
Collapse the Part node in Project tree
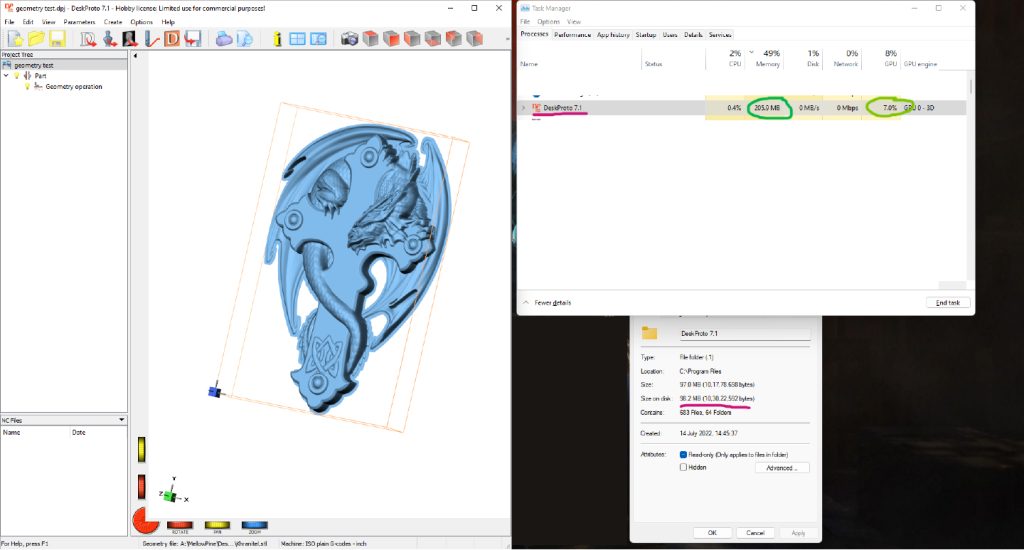click(x=6, y=75)
